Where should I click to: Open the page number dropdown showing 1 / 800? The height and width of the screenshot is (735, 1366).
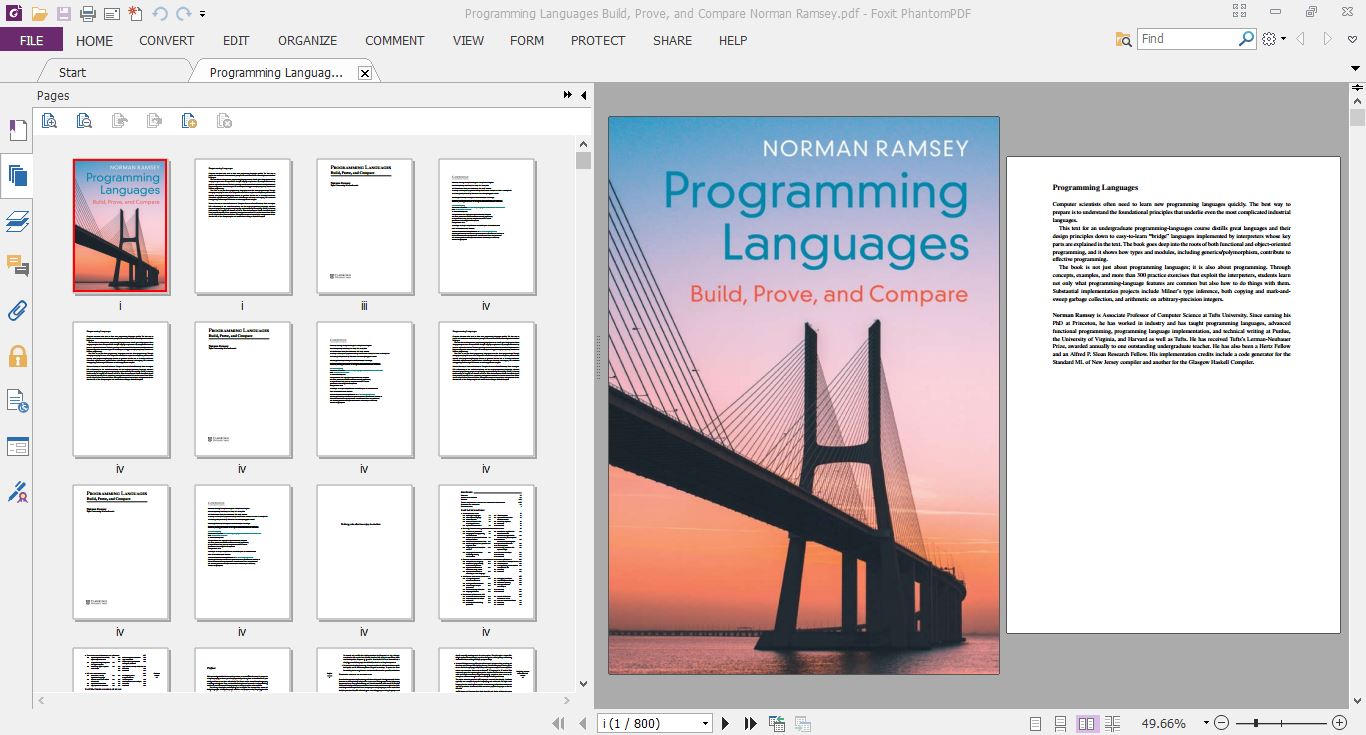pyautogui.click(x=705, y=723)
